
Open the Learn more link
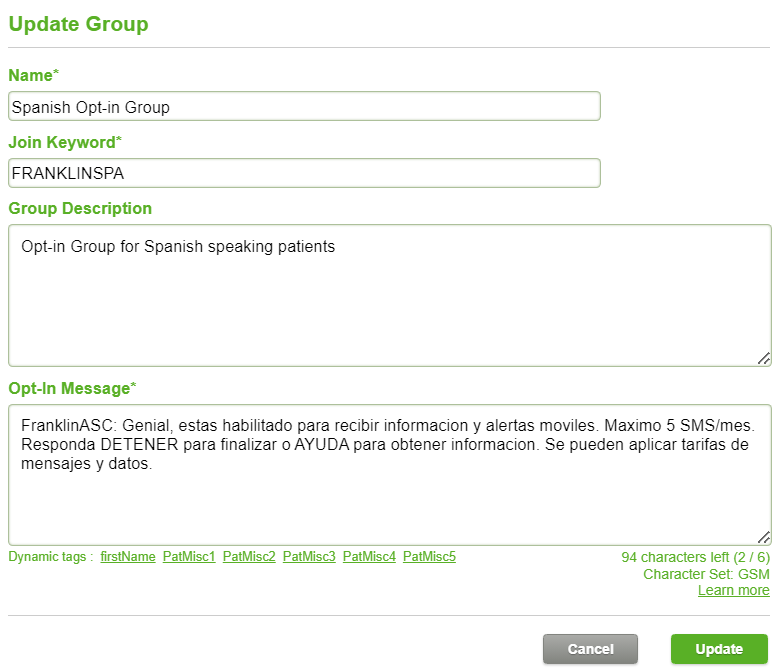[x=733, y=590]
